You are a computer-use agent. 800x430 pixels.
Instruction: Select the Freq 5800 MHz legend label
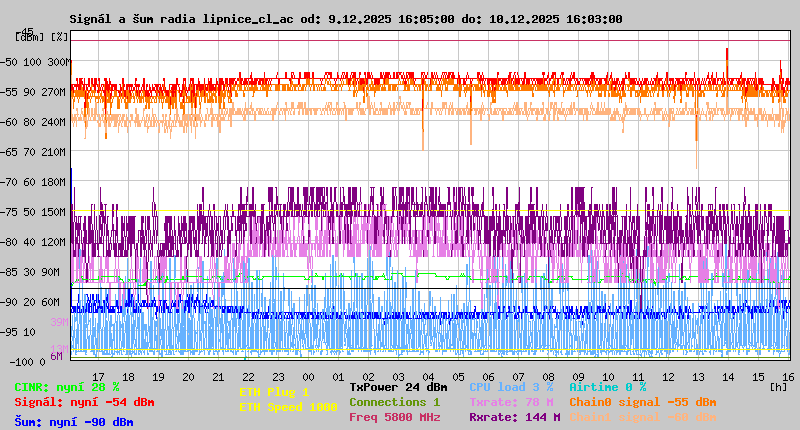394,417
